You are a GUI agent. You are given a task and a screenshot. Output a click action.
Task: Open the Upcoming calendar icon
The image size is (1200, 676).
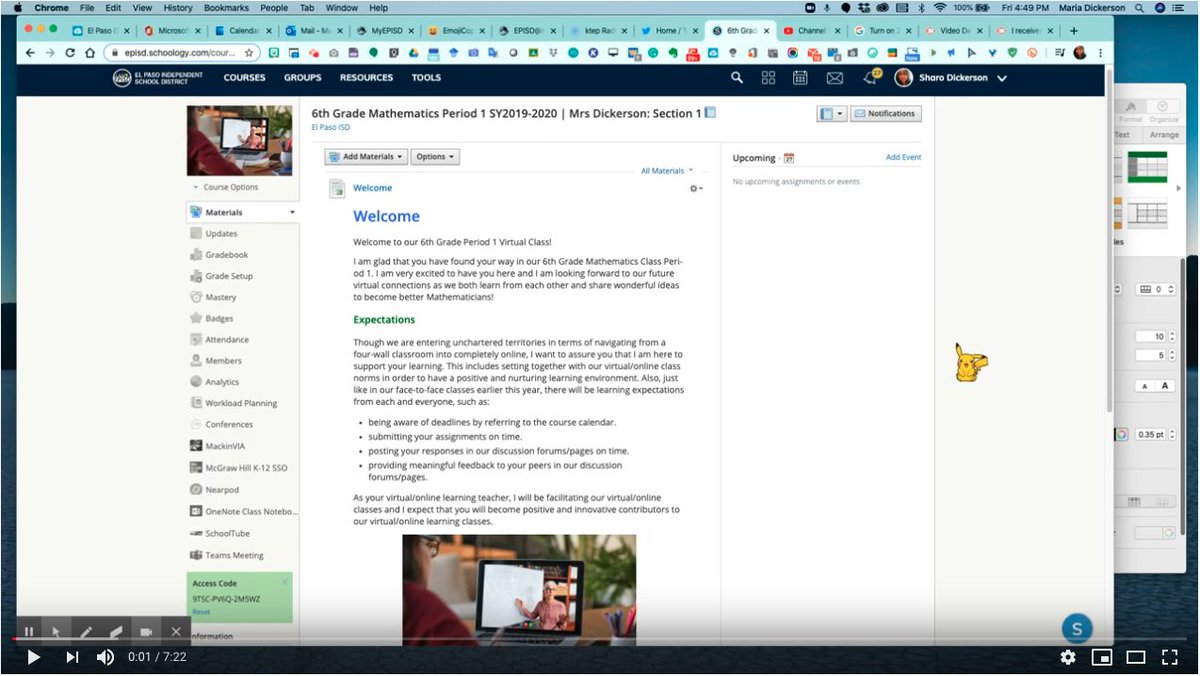point(789,158)
